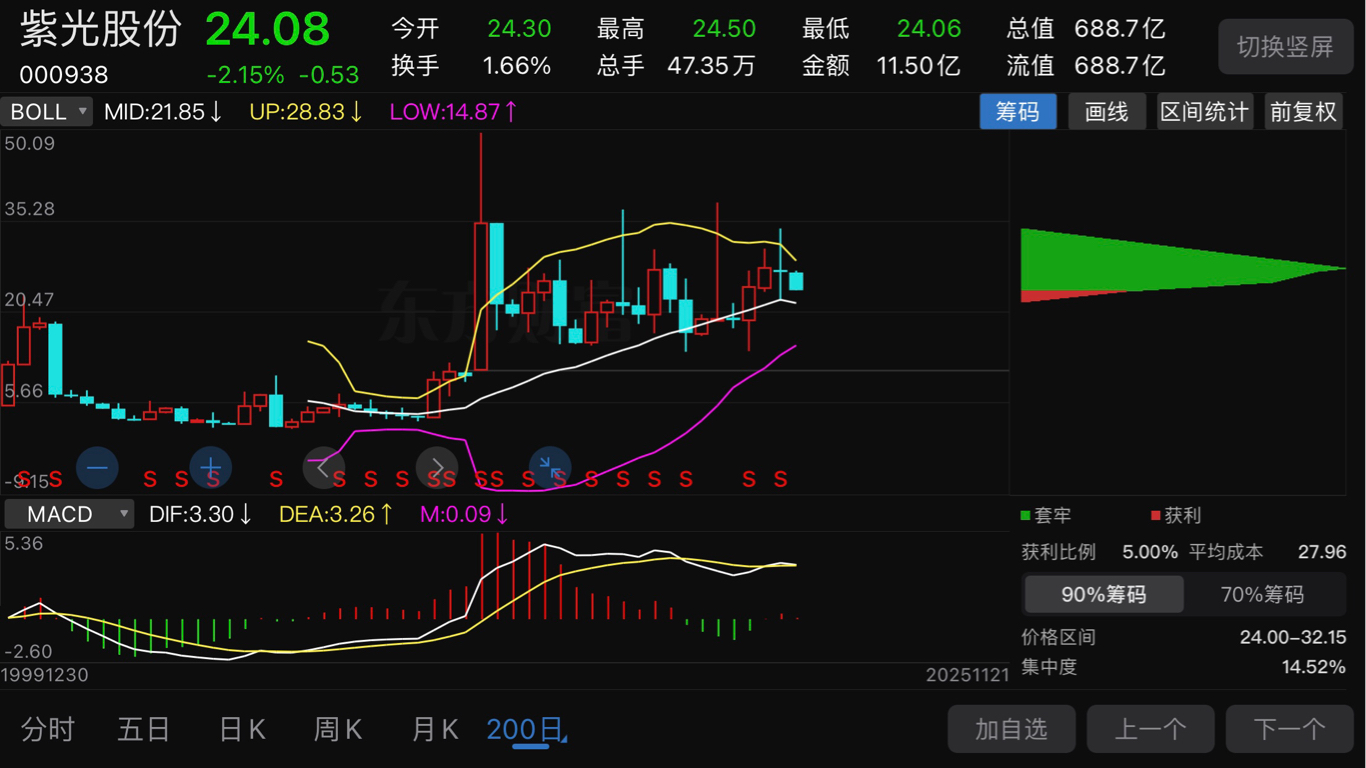Screen dimensions: 1366x768
Task: Click the 总手 value 47.35万
Action: (x=712, y=67)
